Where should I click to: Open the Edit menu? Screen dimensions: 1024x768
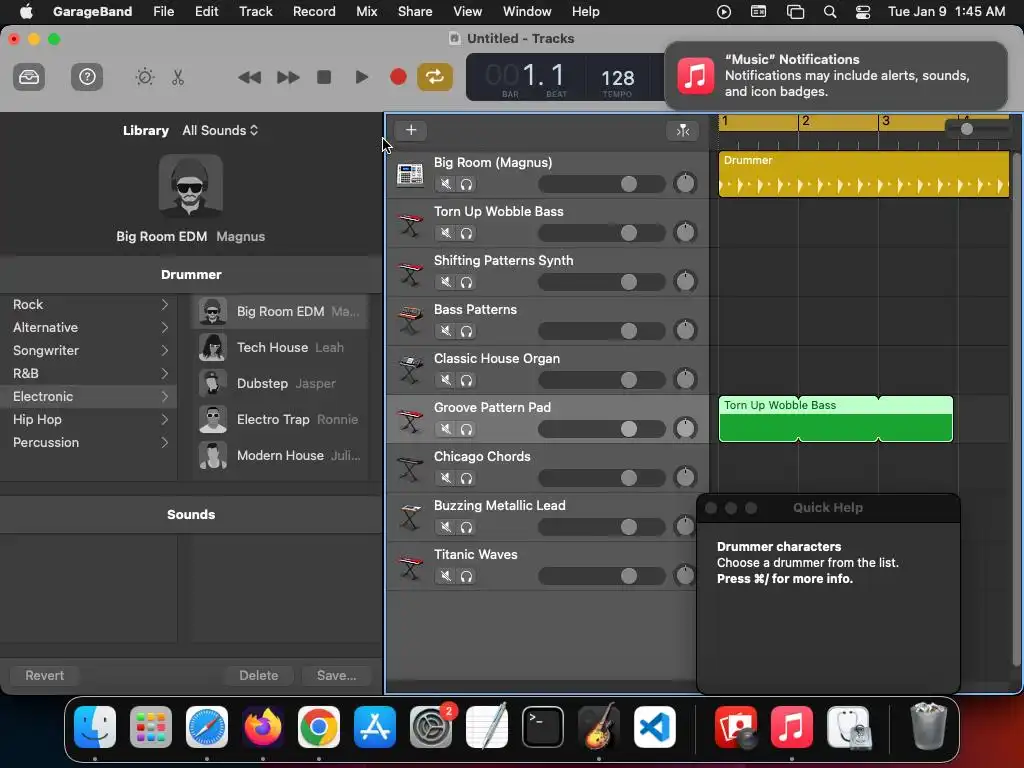coord(206,11)
